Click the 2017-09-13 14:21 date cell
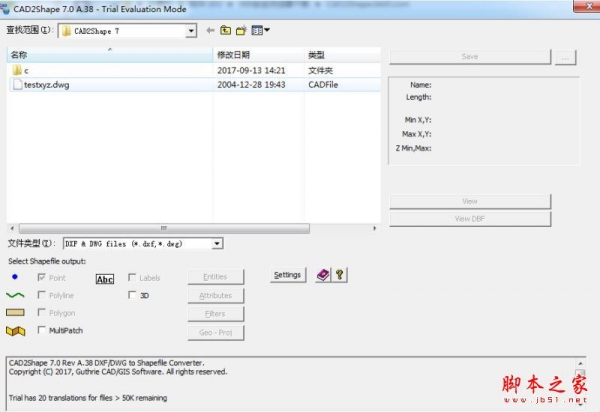 tap(251, 70)
